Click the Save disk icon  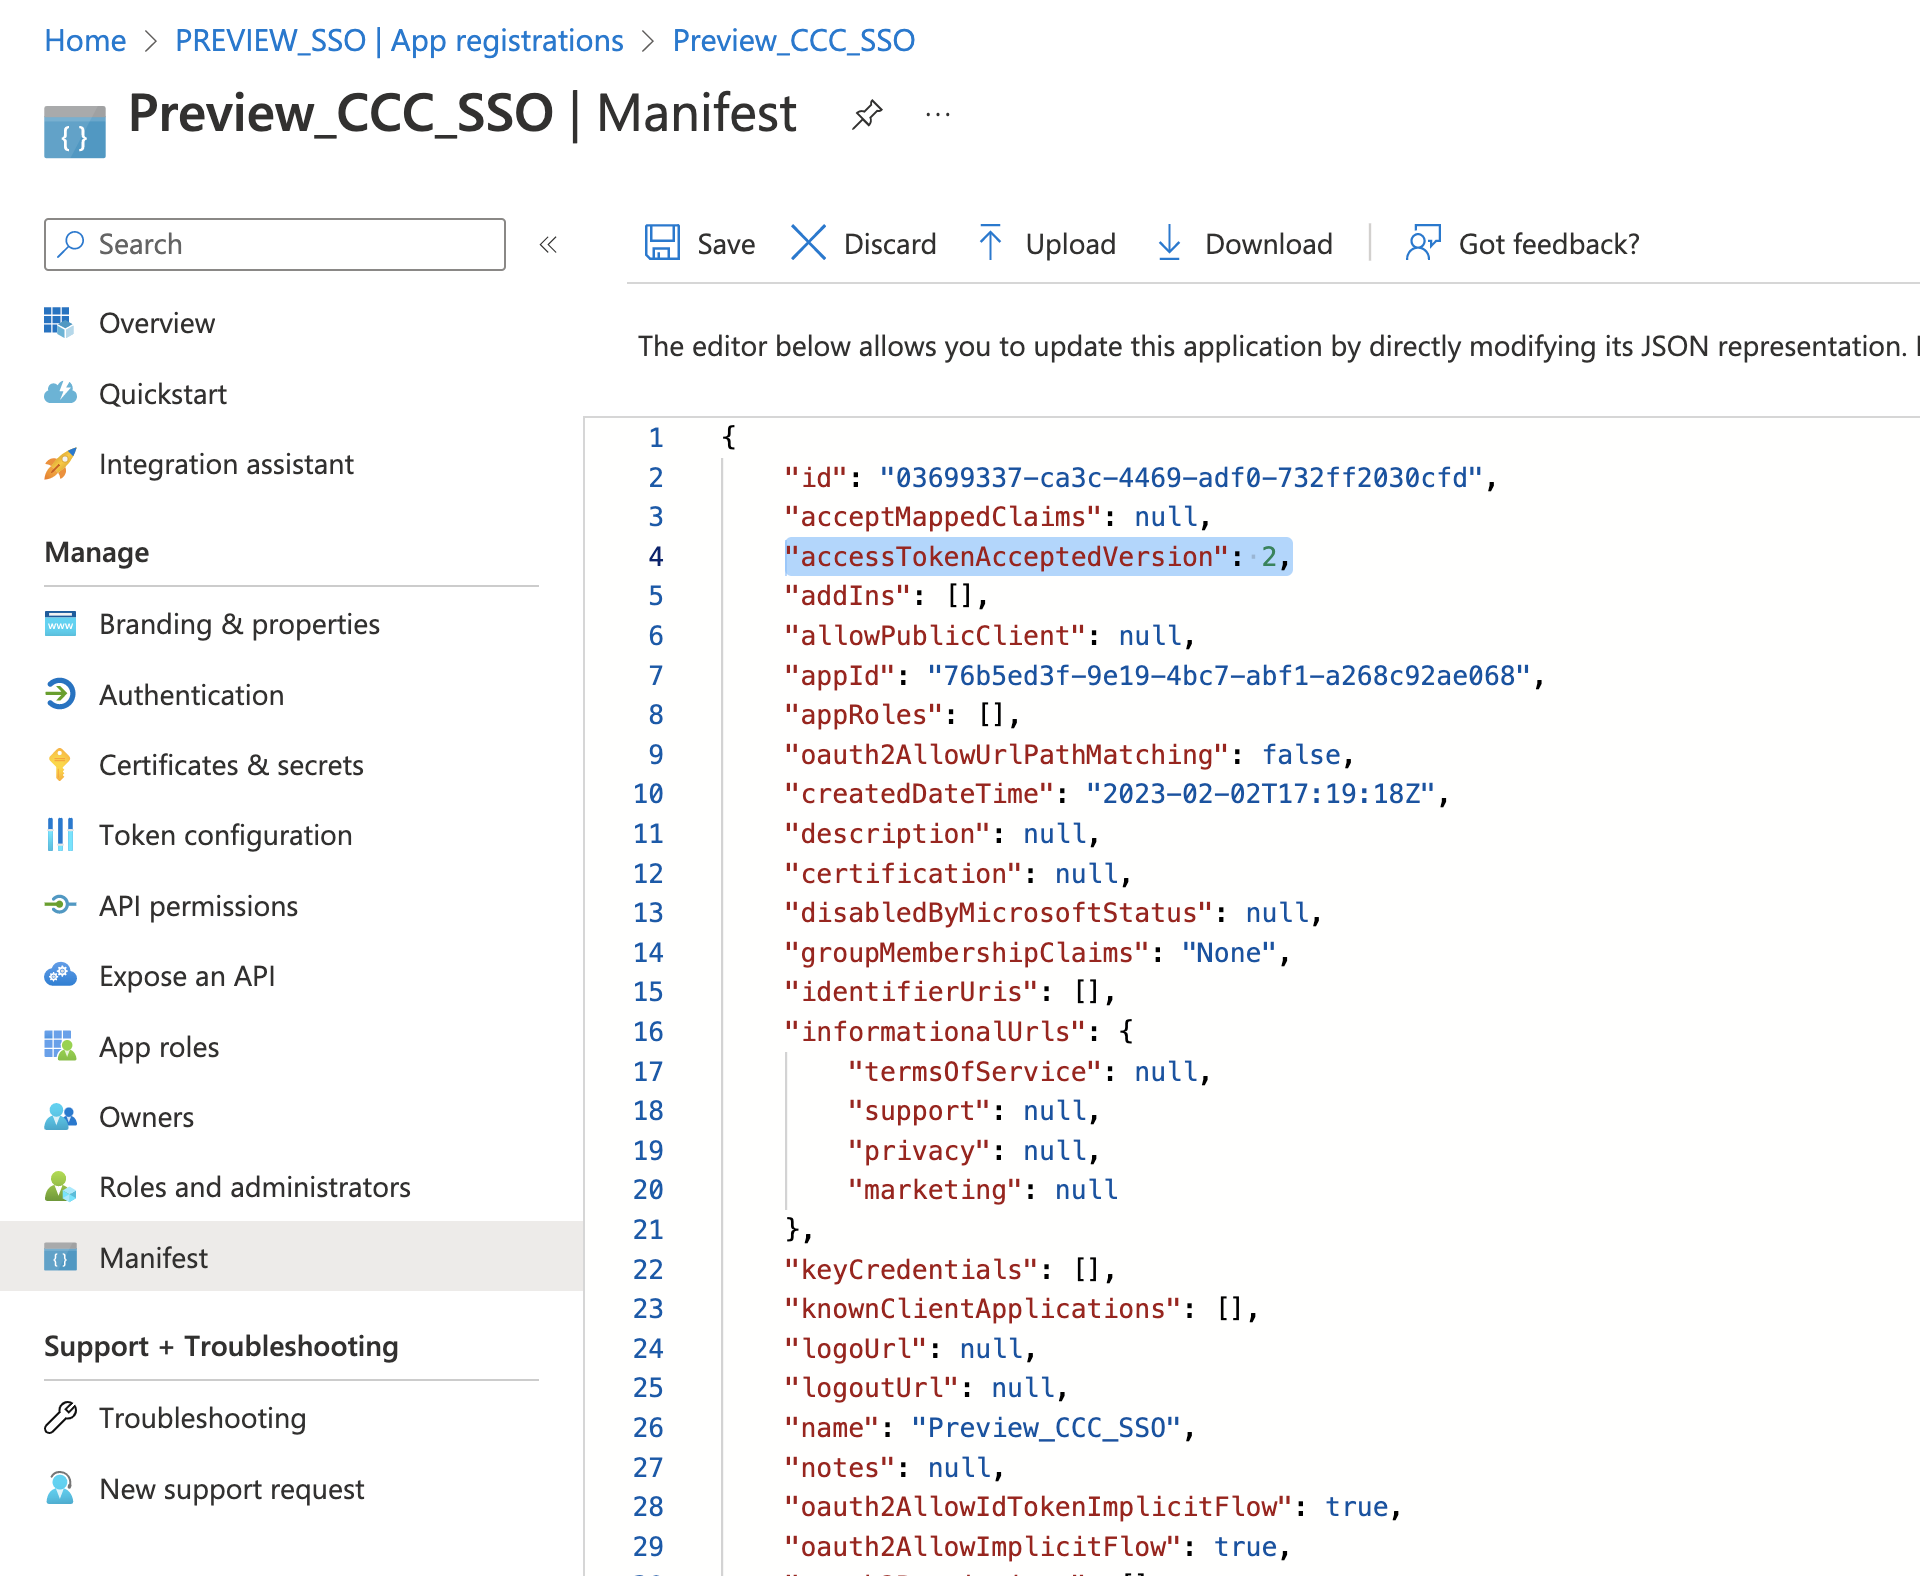pos(662,243)
